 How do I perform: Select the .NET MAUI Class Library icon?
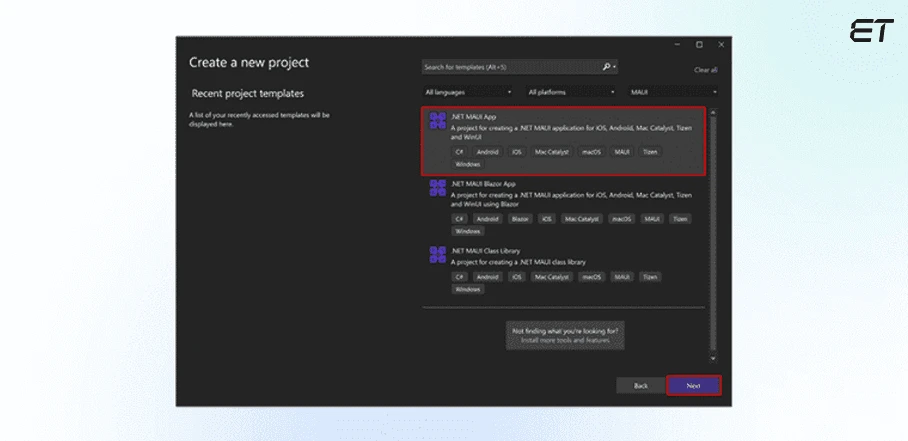tap(438, 255)
